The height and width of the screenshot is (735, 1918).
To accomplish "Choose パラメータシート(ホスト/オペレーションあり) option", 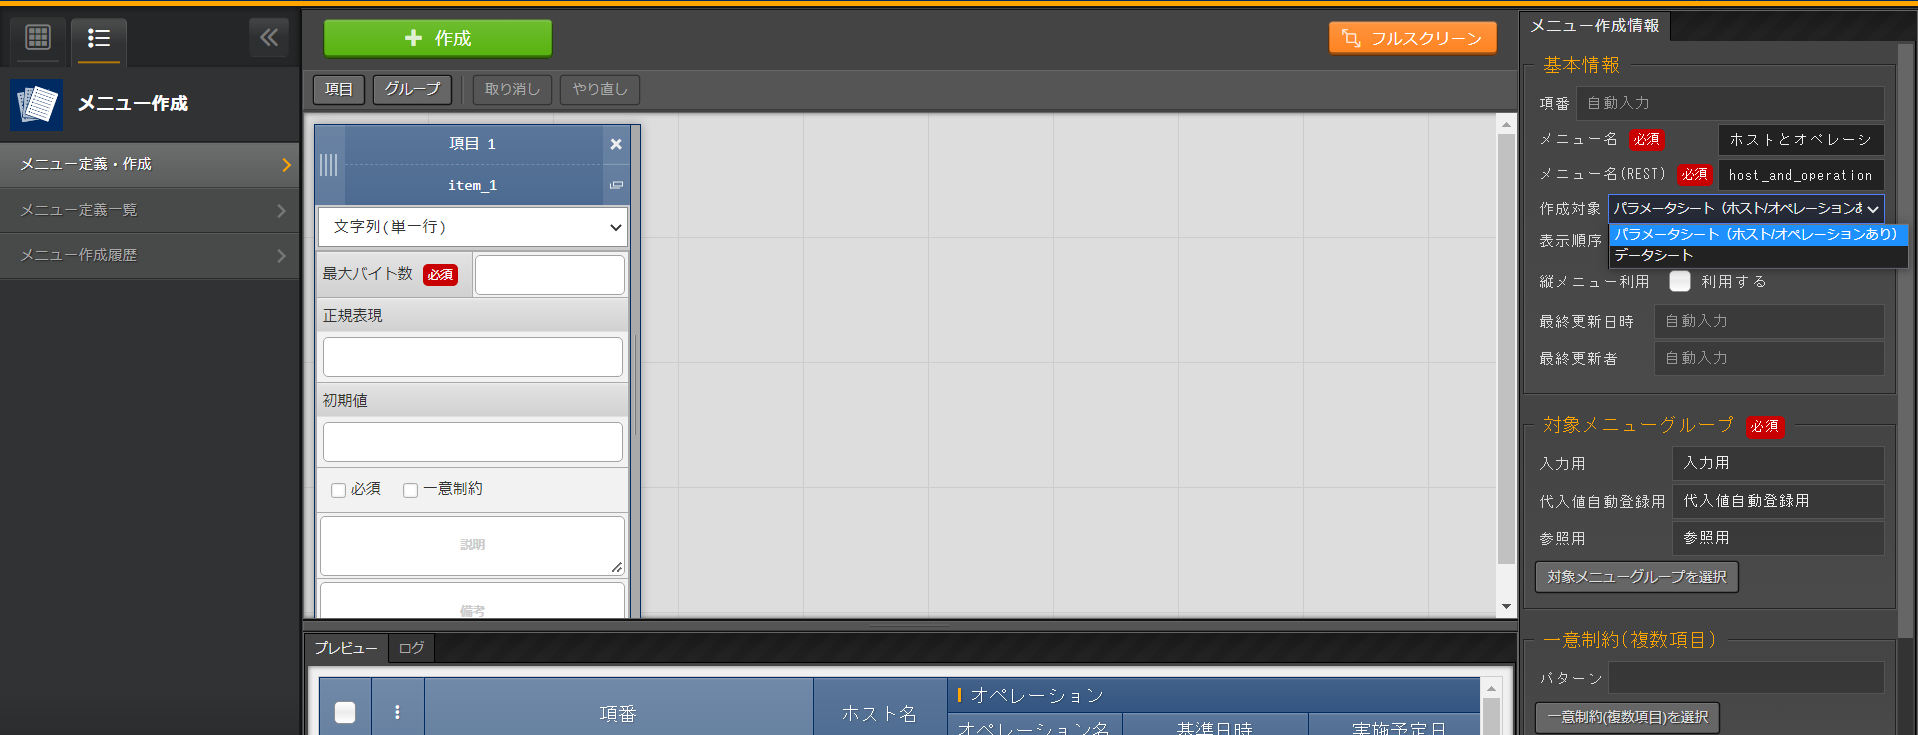I will [x=1757, y=234].
